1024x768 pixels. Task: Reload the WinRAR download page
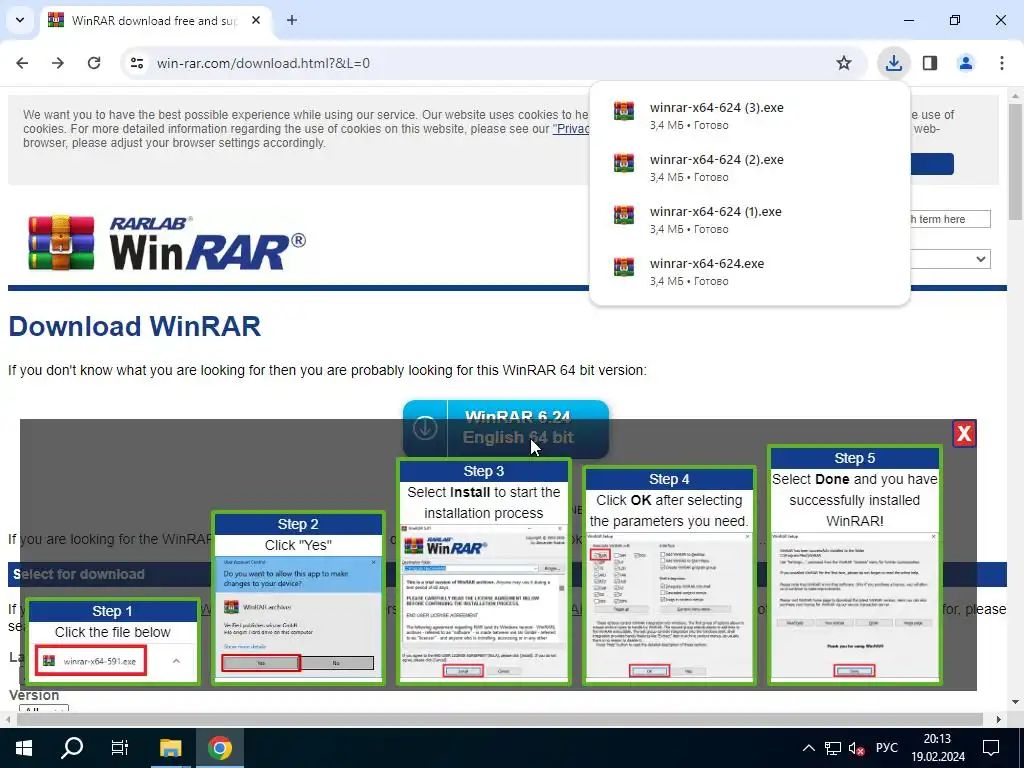point(94,63)
